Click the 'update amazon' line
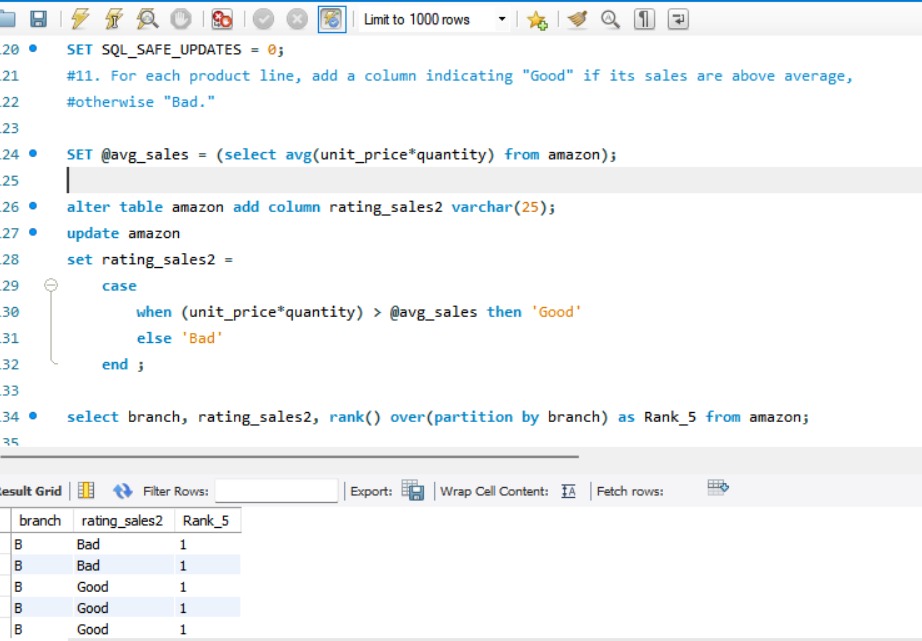Screen dimensions: 922x641 [x=123, y=233]
